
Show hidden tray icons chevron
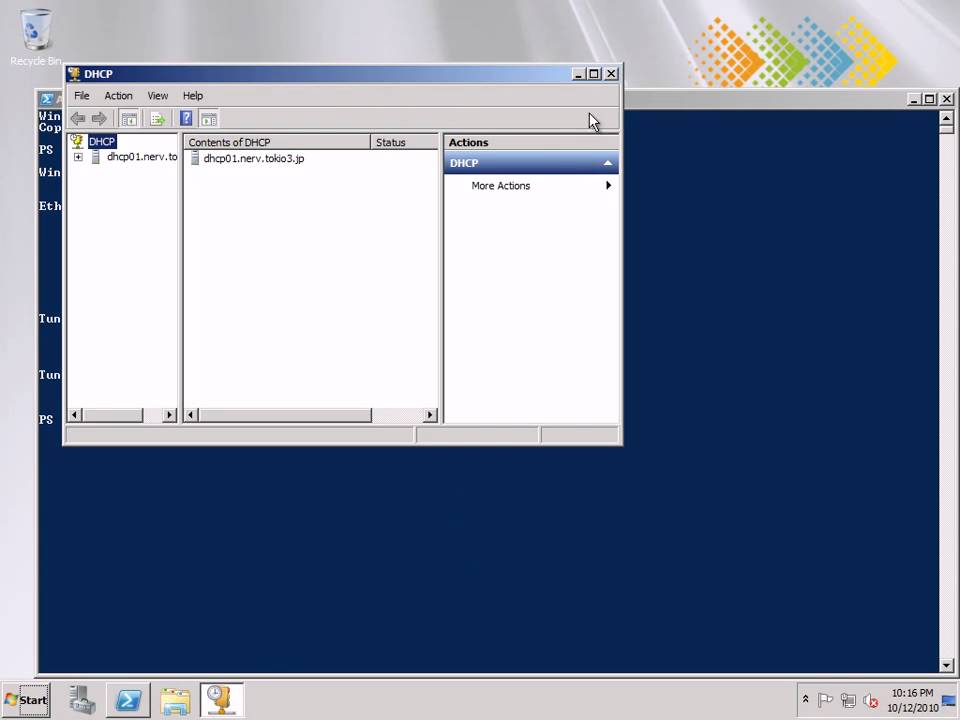tap(806, 699)
